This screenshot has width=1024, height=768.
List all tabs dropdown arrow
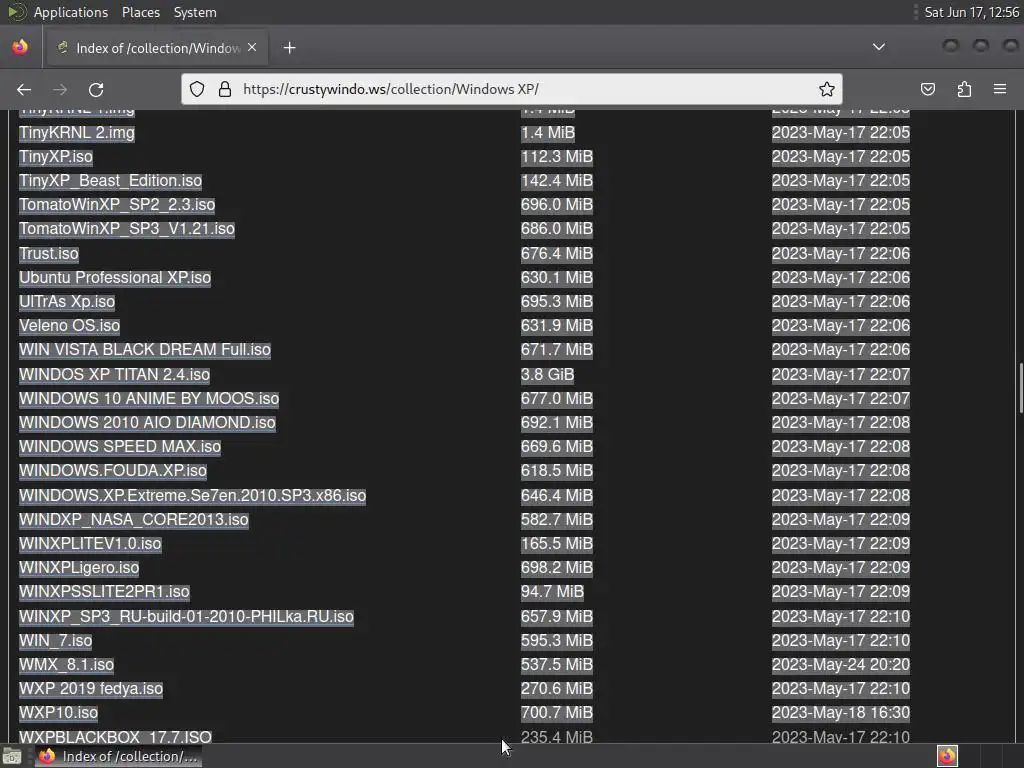point(879,47)
